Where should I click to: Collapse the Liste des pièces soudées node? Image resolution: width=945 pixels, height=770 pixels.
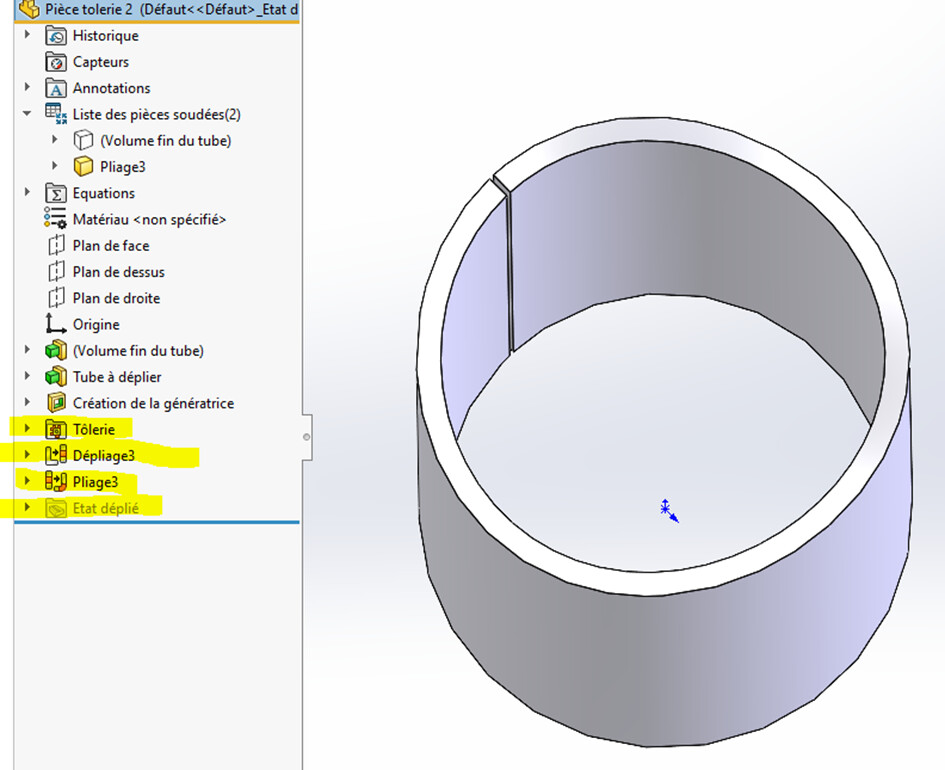coord(27,113)
